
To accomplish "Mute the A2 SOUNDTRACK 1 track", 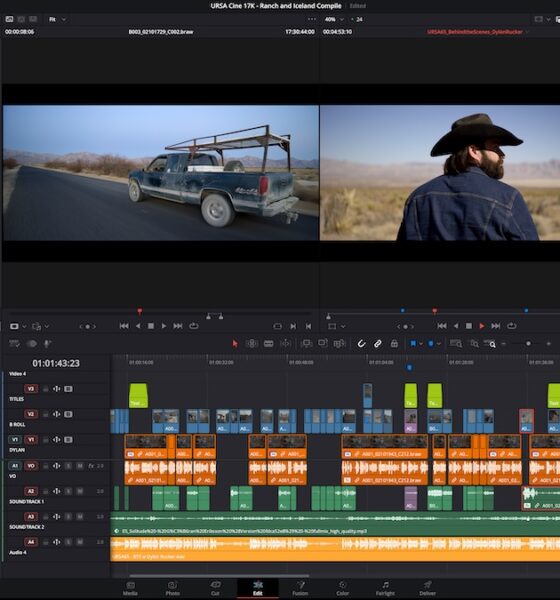I will coord(80,491).
